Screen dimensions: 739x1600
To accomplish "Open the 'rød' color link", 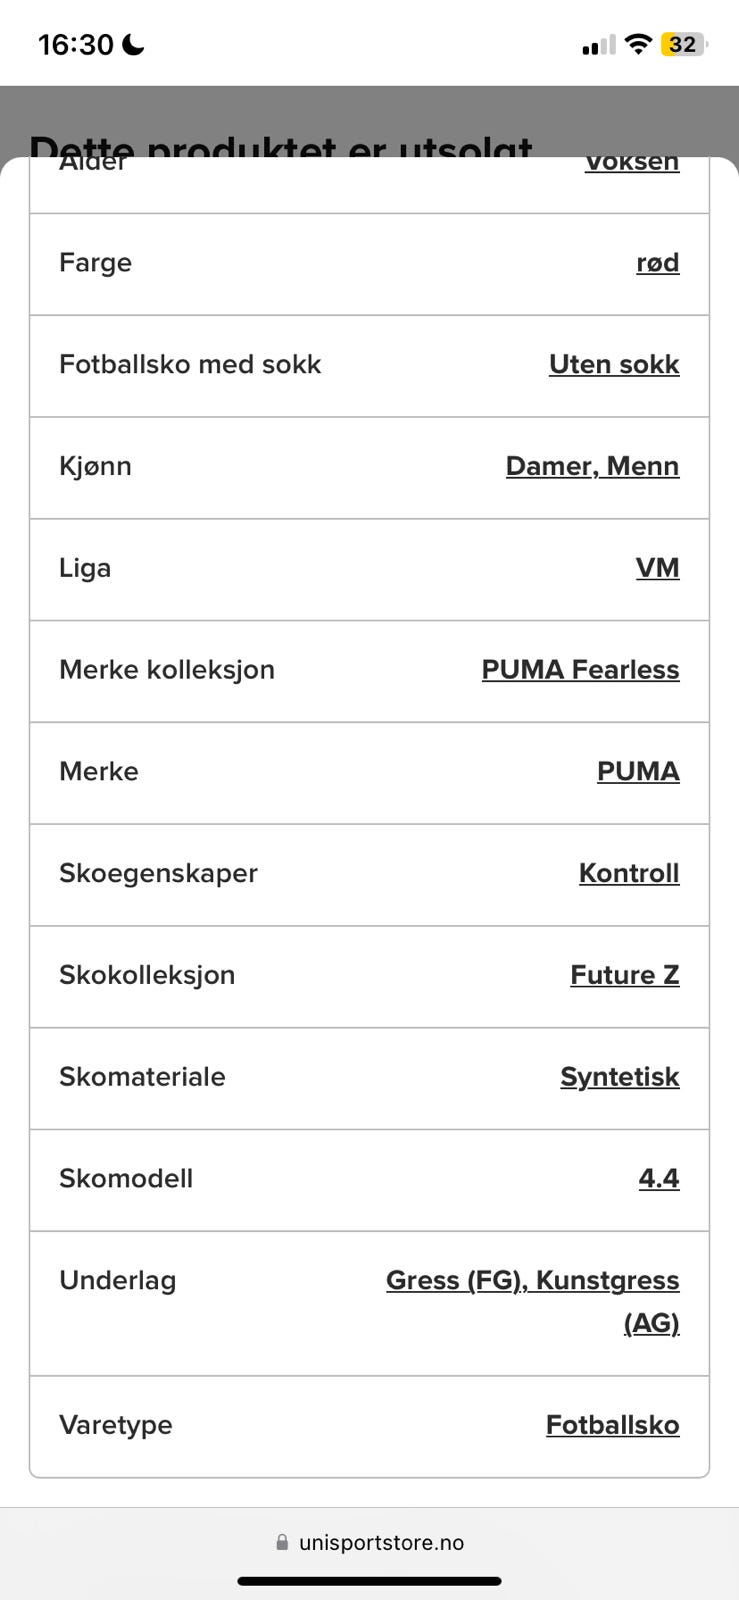I will (657, 263).
